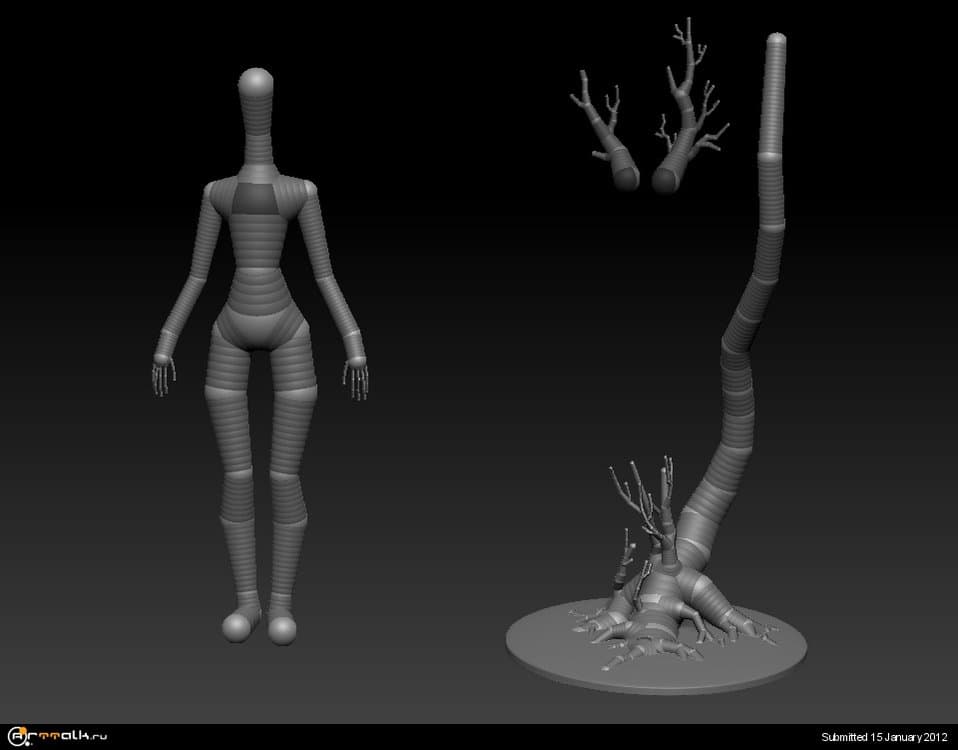Viewport: 958px width, 750px height.
Task: Click the mannequin's narrow cylindrical neck
Action: [x=257, y=130]
